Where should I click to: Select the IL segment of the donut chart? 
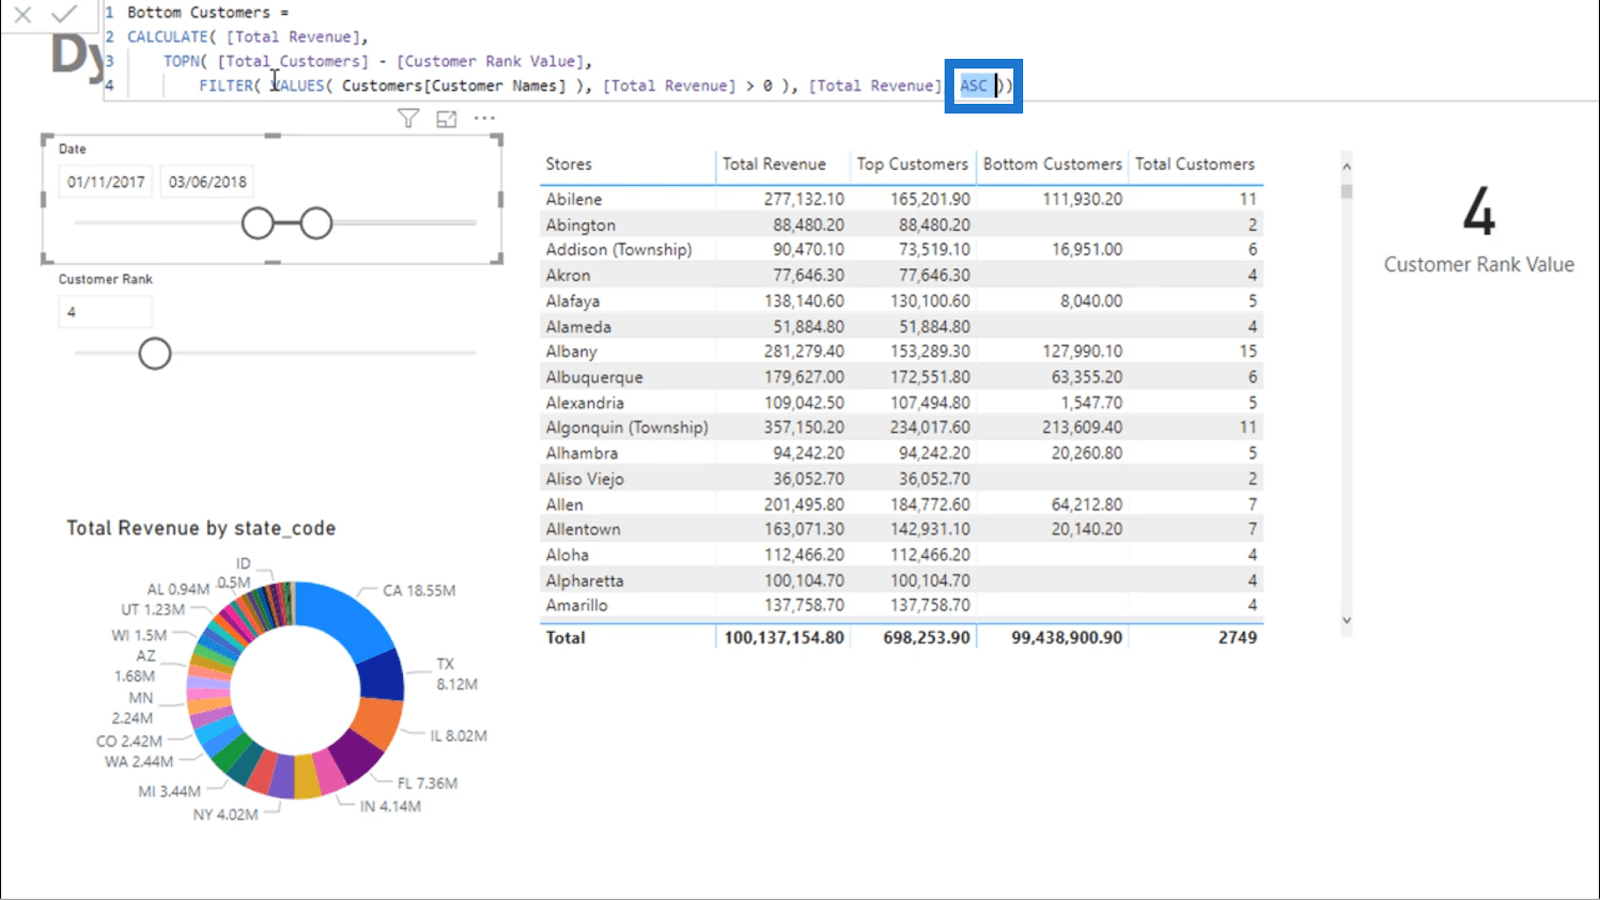click(x=377, y=722)
